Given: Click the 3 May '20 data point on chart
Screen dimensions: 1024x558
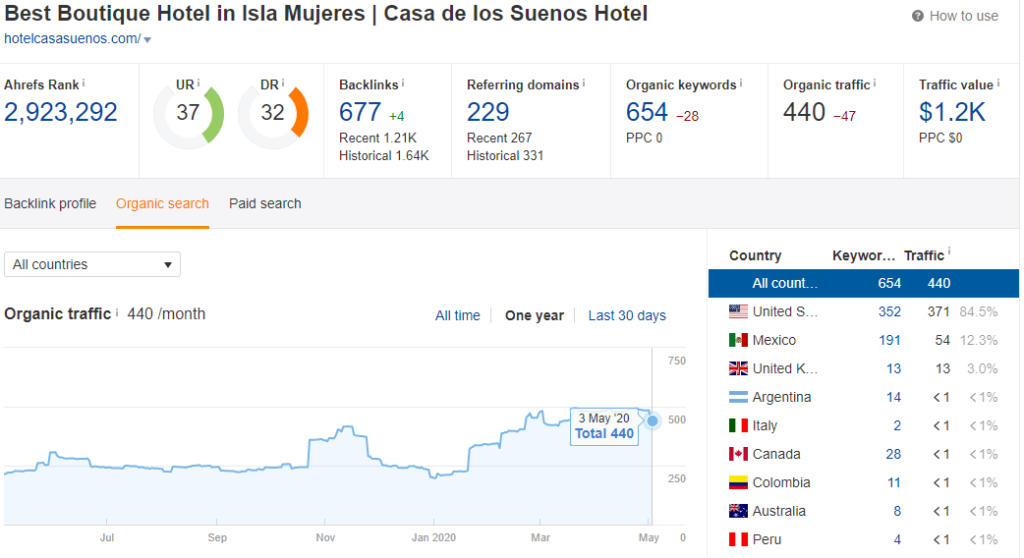Looking at the screenshot, I should 652,421.
